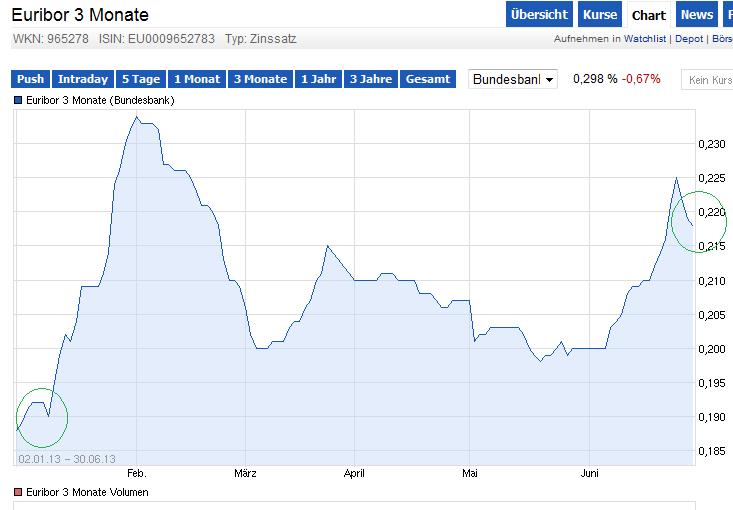Expand the Bundesbank exchange dropdown
This screenshot has width=733, height=510.
(513, 79)
